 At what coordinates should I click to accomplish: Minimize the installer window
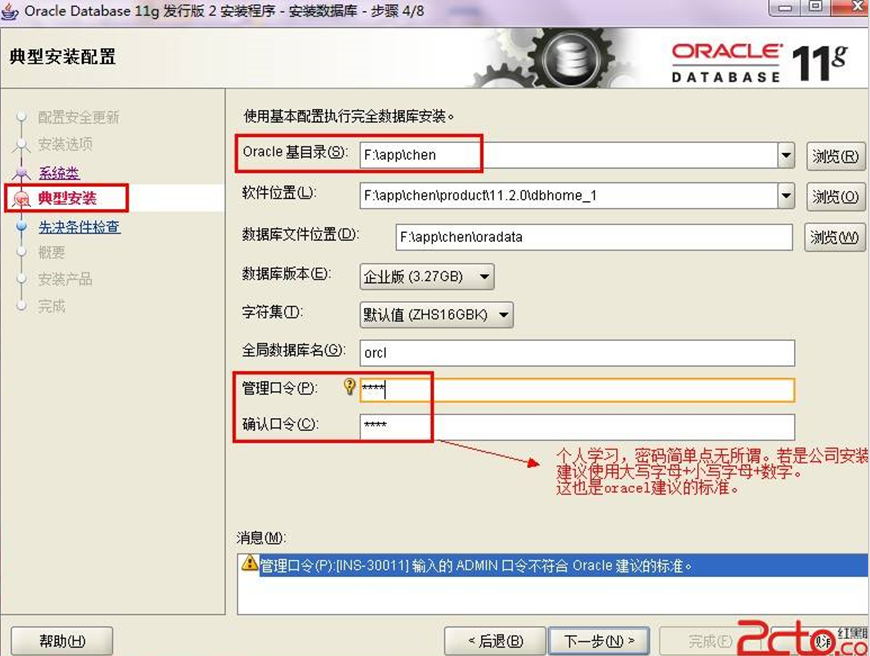coord(785,8)
